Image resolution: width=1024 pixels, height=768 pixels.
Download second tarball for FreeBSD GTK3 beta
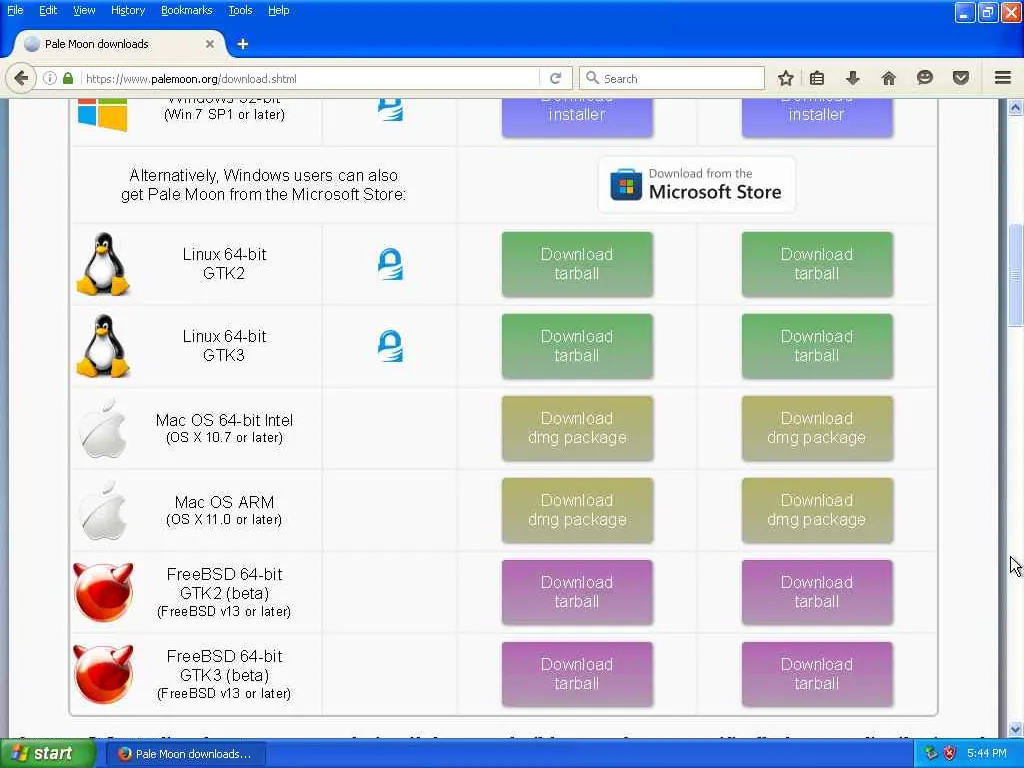[x=817, y=674]
